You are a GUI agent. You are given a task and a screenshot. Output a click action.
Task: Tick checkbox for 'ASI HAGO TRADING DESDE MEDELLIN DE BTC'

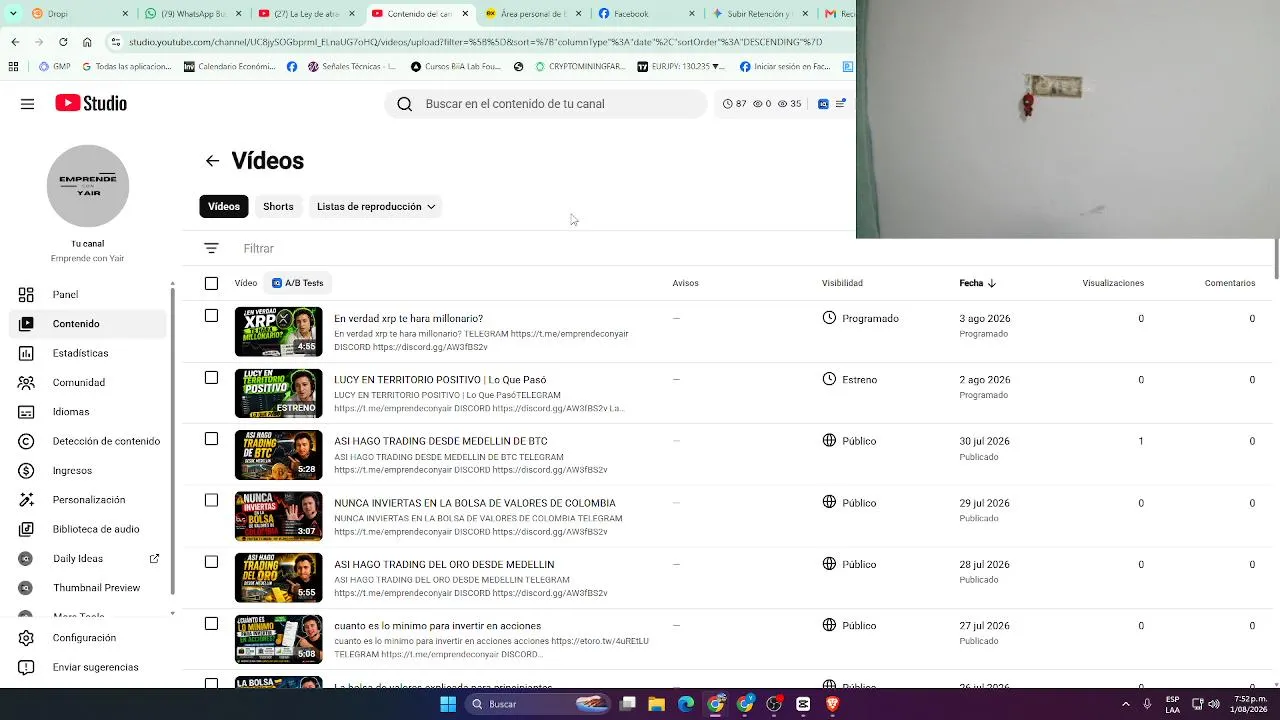211,439
